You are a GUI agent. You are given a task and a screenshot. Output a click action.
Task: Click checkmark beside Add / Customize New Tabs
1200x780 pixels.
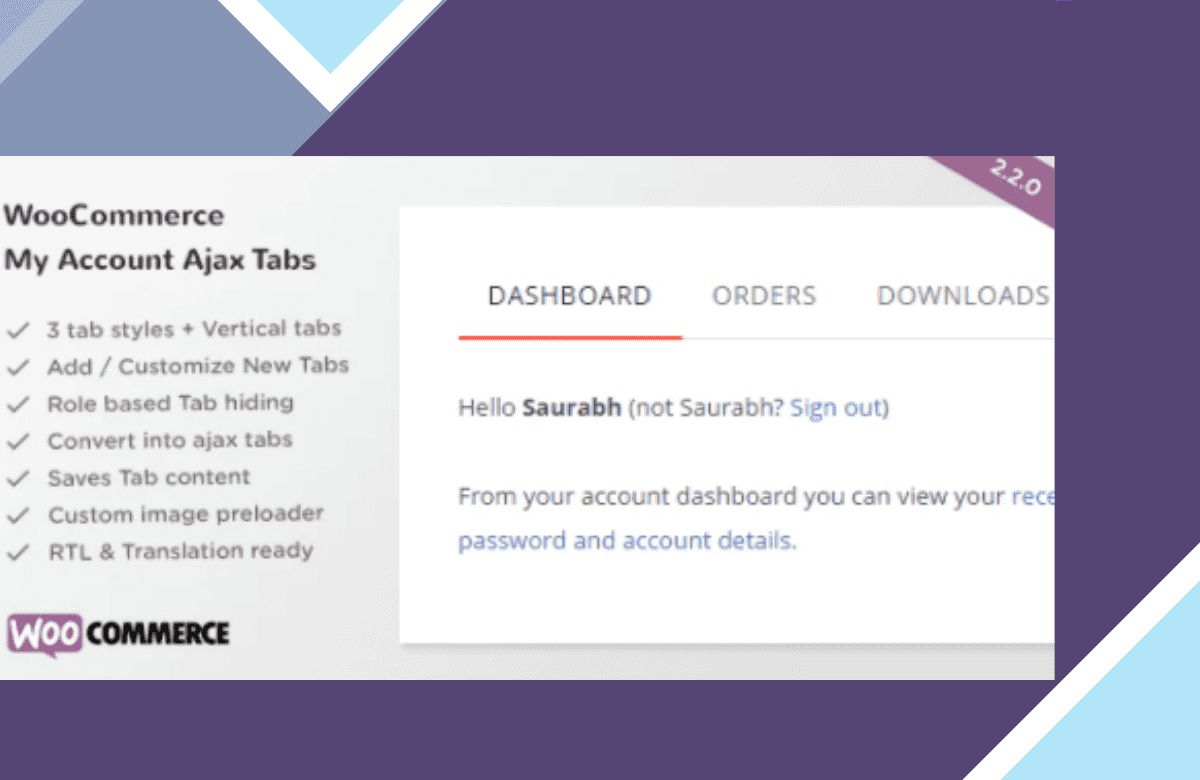(x=17, y=367)
